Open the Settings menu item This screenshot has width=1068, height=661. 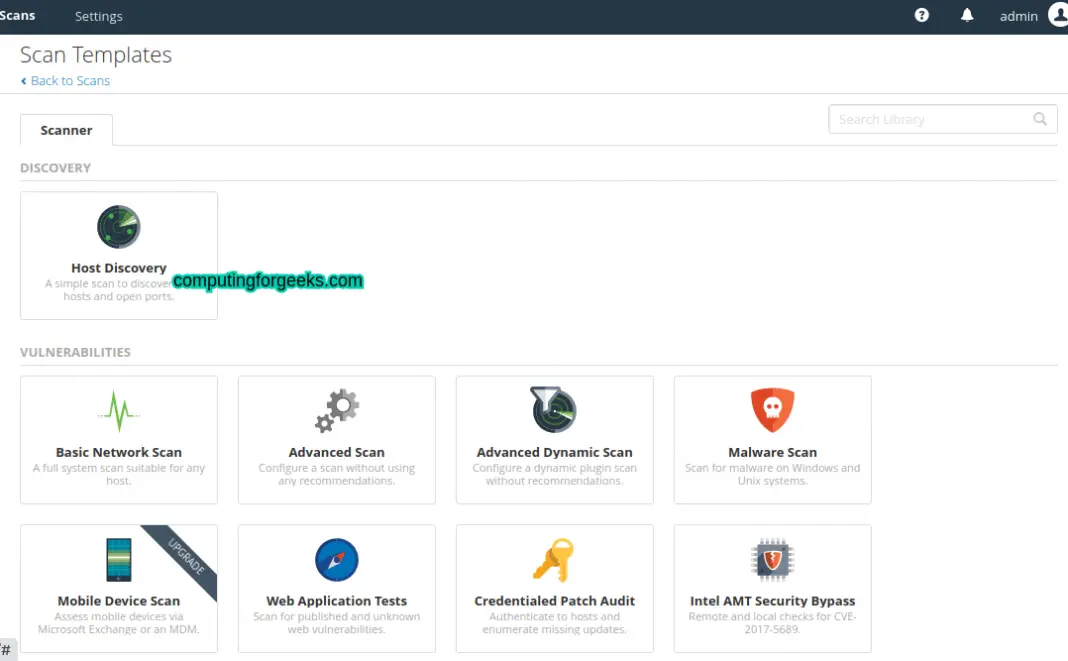[x=98, y=15]
